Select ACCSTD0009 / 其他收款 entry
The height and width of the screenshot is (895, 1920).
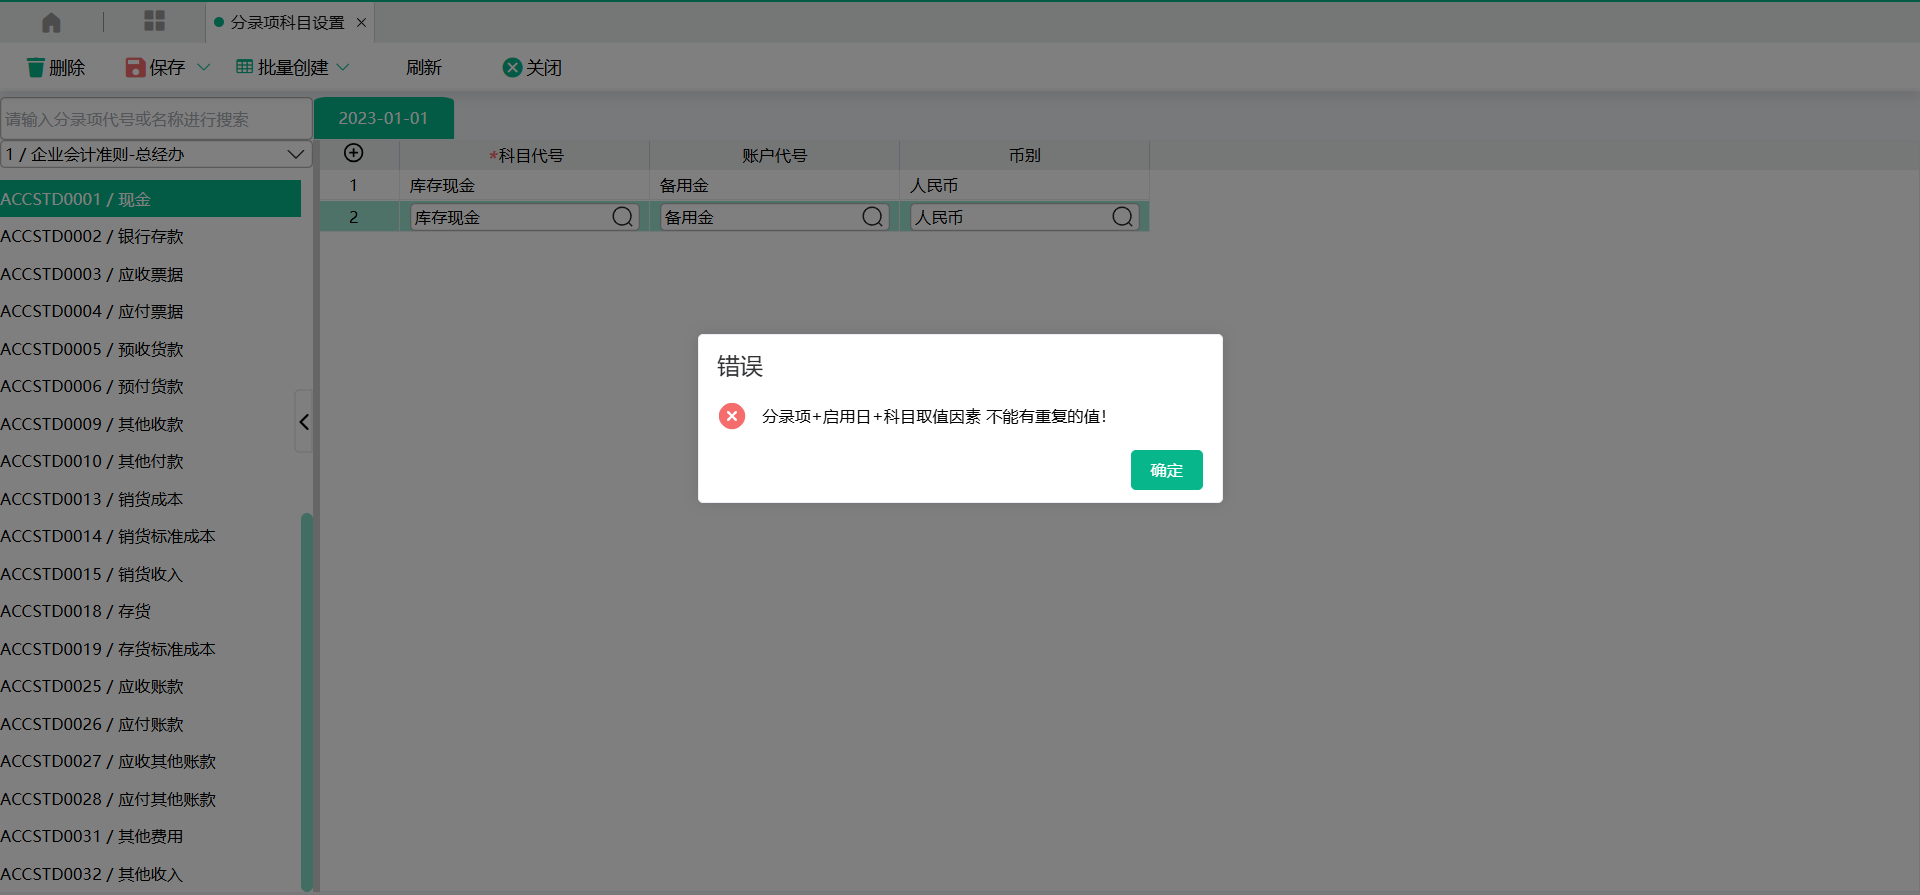[x=150, y=424]
